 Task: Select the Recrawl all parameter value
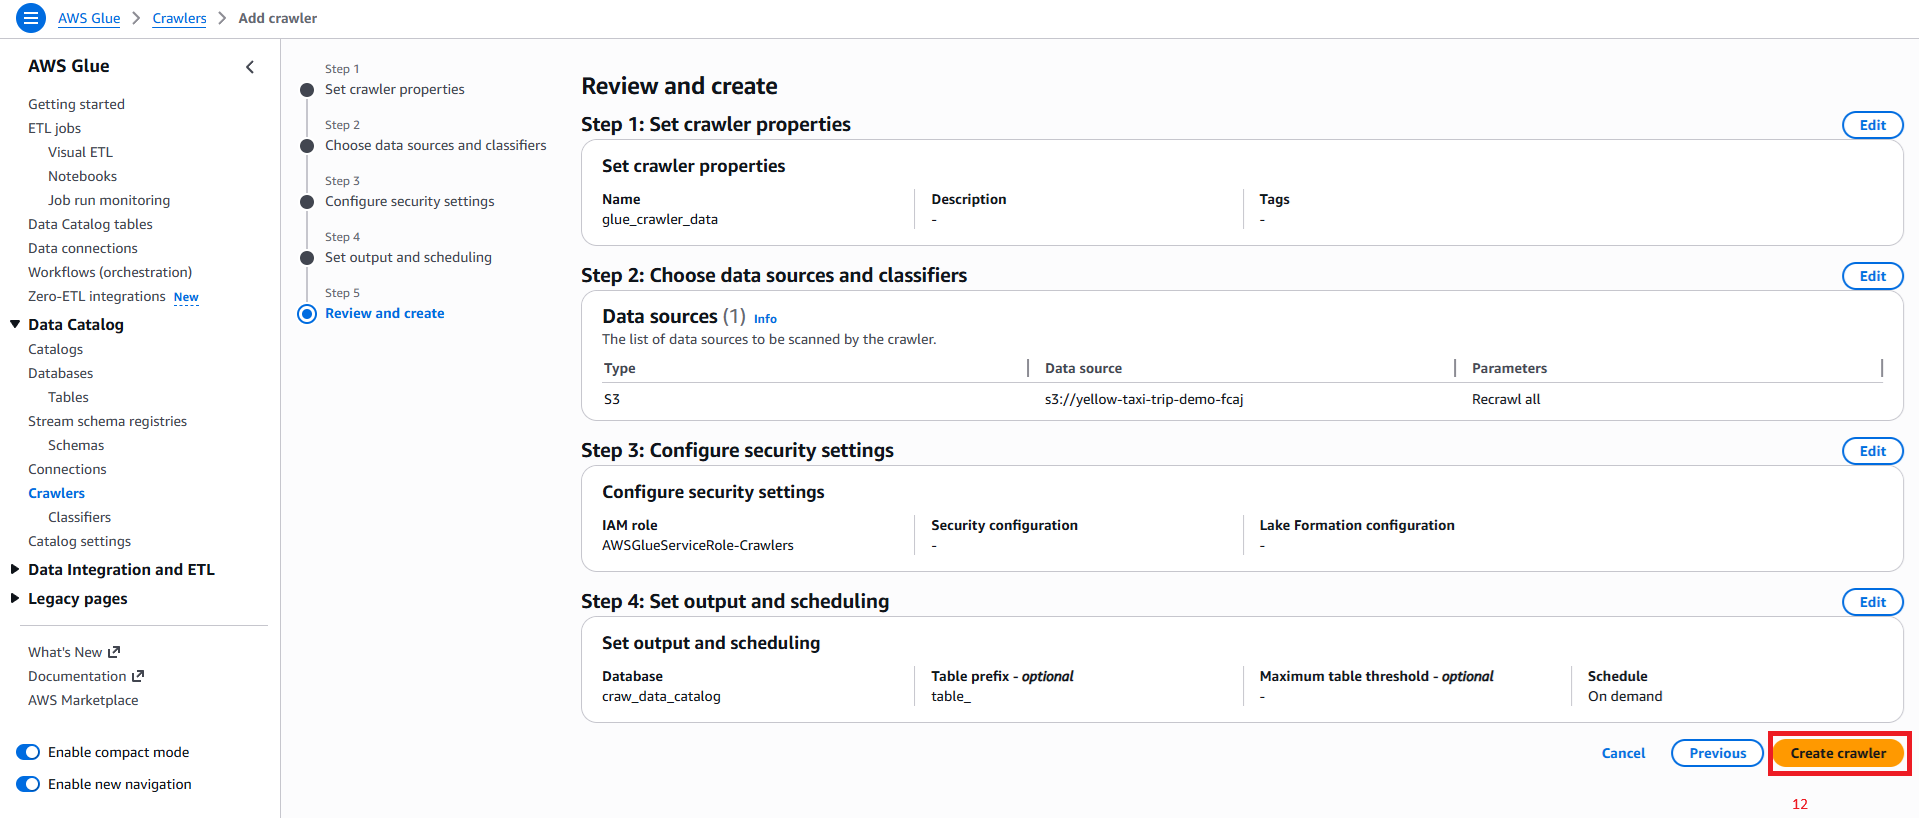pos(1506,399)
